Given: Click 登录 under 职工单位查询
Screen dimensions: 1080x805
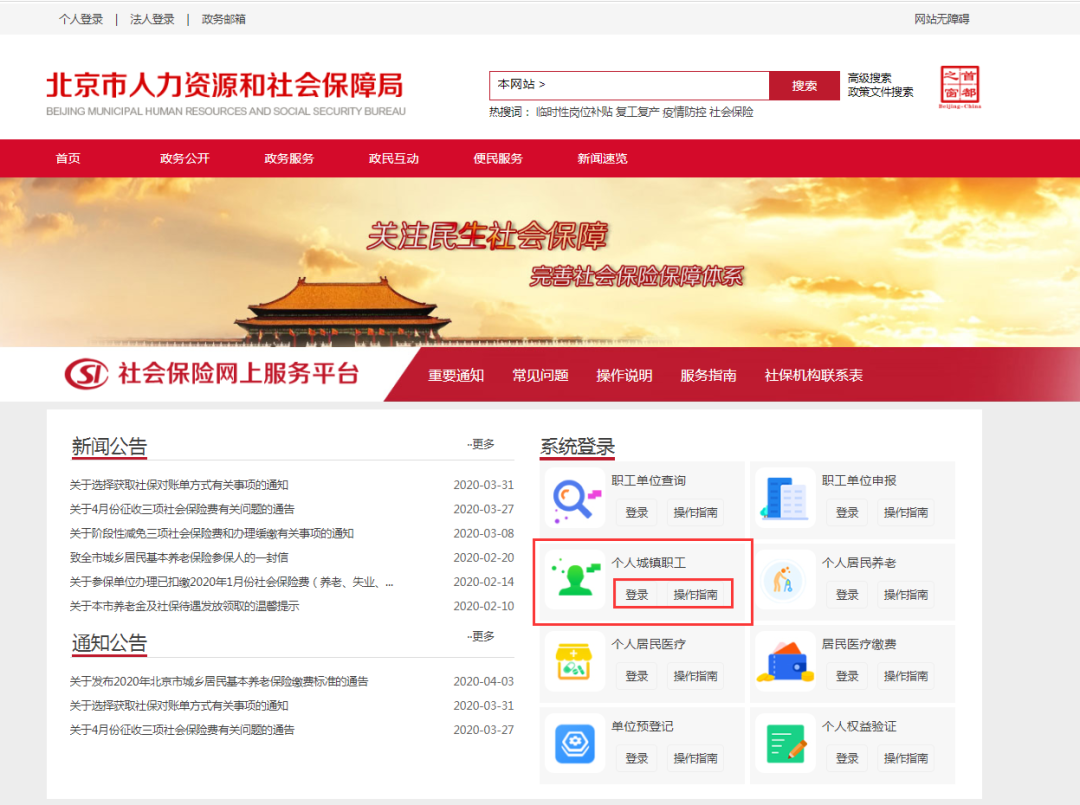Looking at the screenshot, I should click(636, 512).
